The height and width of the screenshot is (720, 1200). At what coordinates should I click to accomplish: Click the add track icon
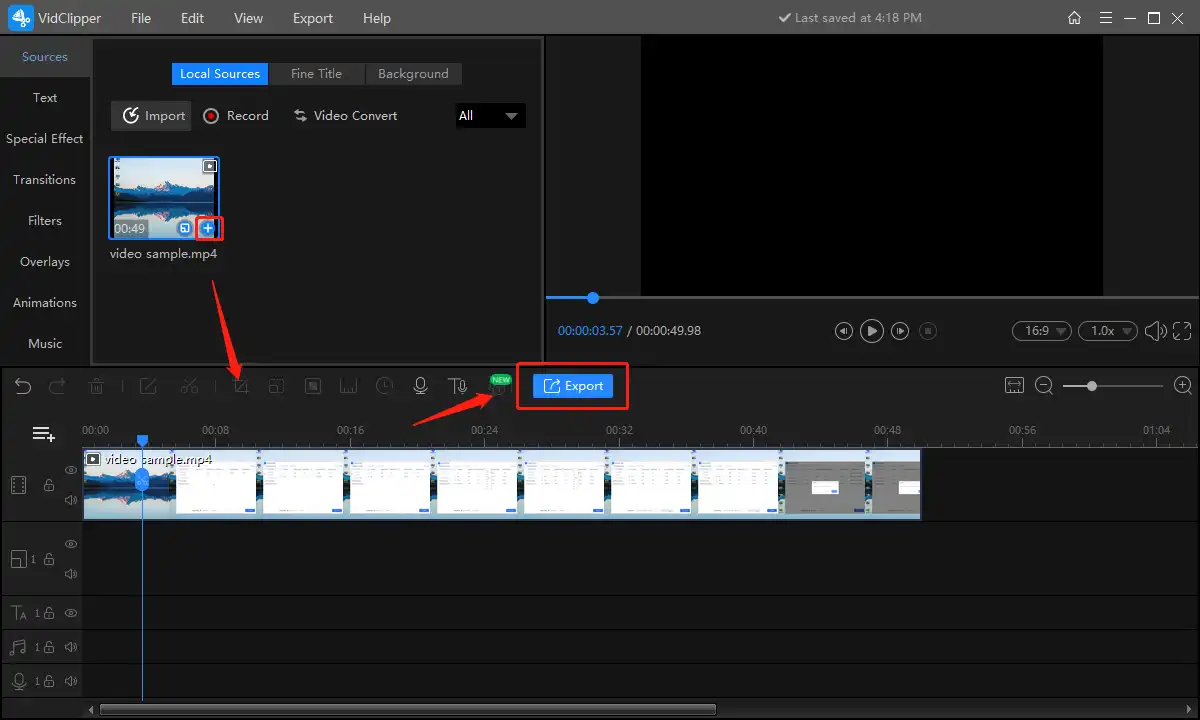coord(43,434)
